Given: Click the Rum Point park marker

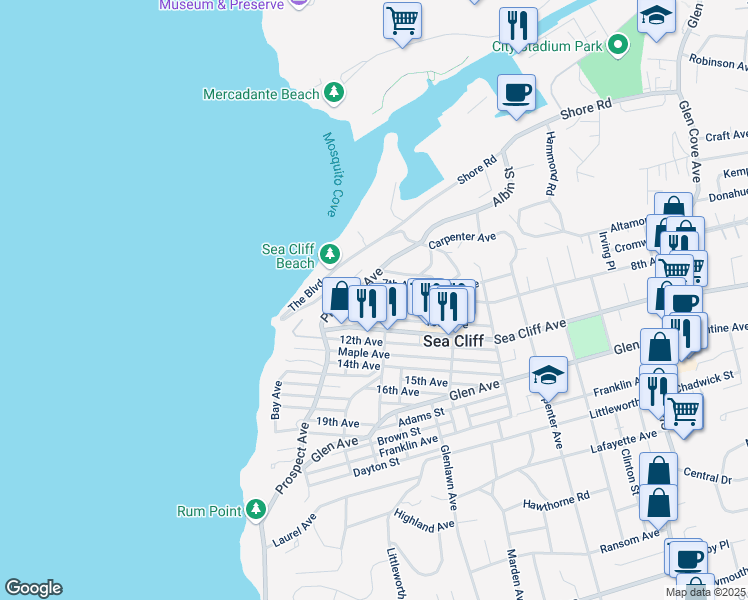Looking at the screenshot, I should pos(256,509).
